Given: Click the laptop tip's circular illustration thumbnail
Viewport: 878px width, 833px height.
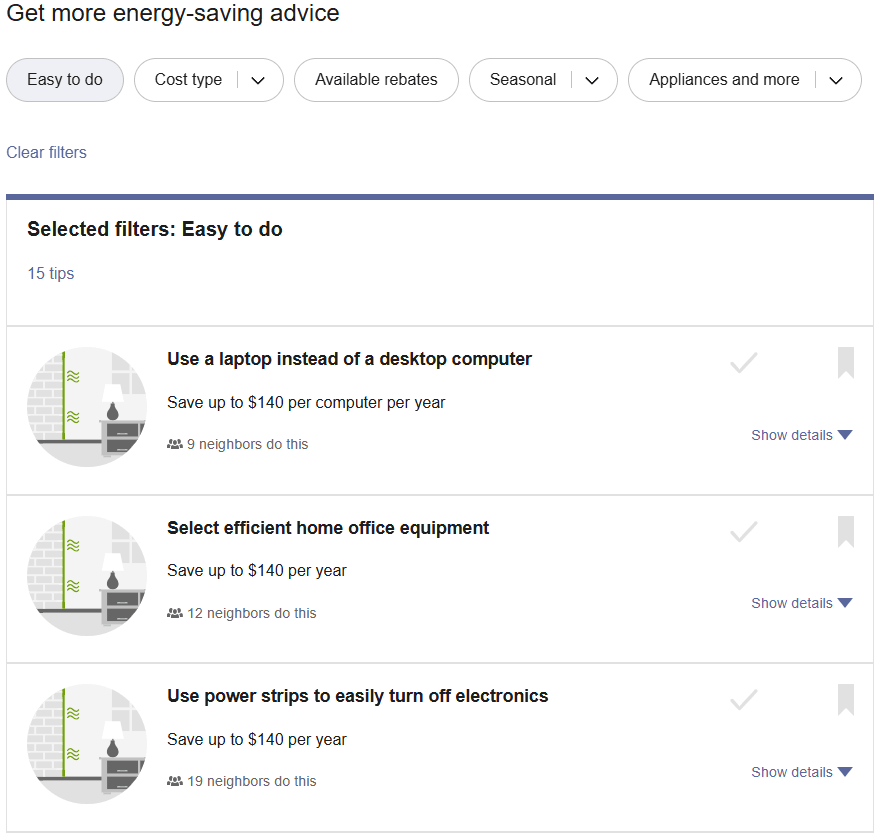Looking at the screenshot, I should [86, 406].
